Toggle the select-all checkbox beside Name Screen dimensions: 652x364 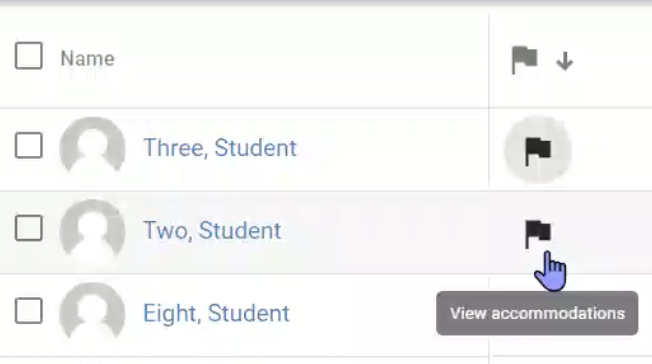(x=29, y=55)
